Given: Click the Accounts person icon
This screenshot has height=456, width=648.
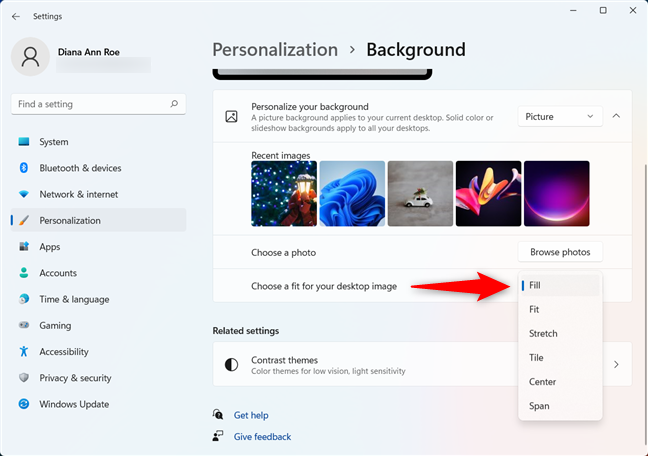Looking at the screenshot, I should [24, 273].
